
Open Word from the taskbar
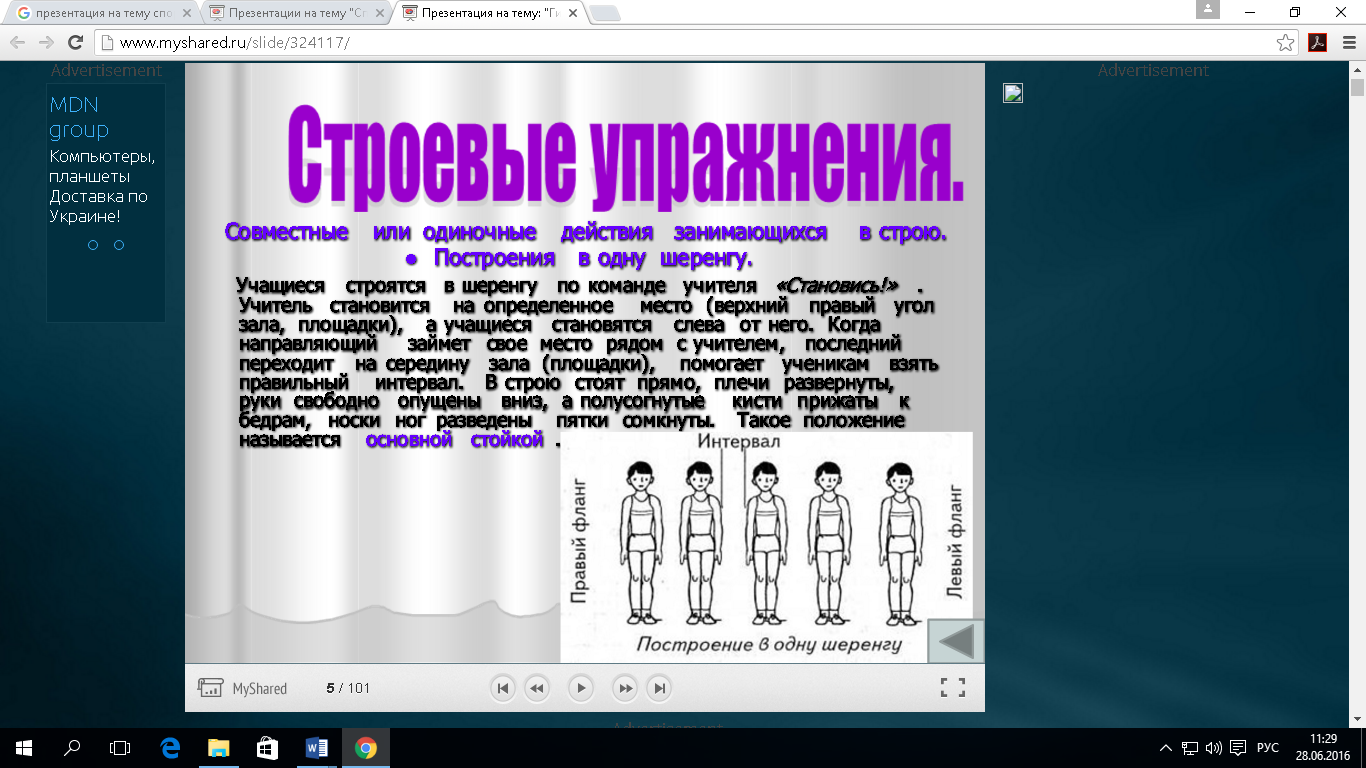point(317,747)
